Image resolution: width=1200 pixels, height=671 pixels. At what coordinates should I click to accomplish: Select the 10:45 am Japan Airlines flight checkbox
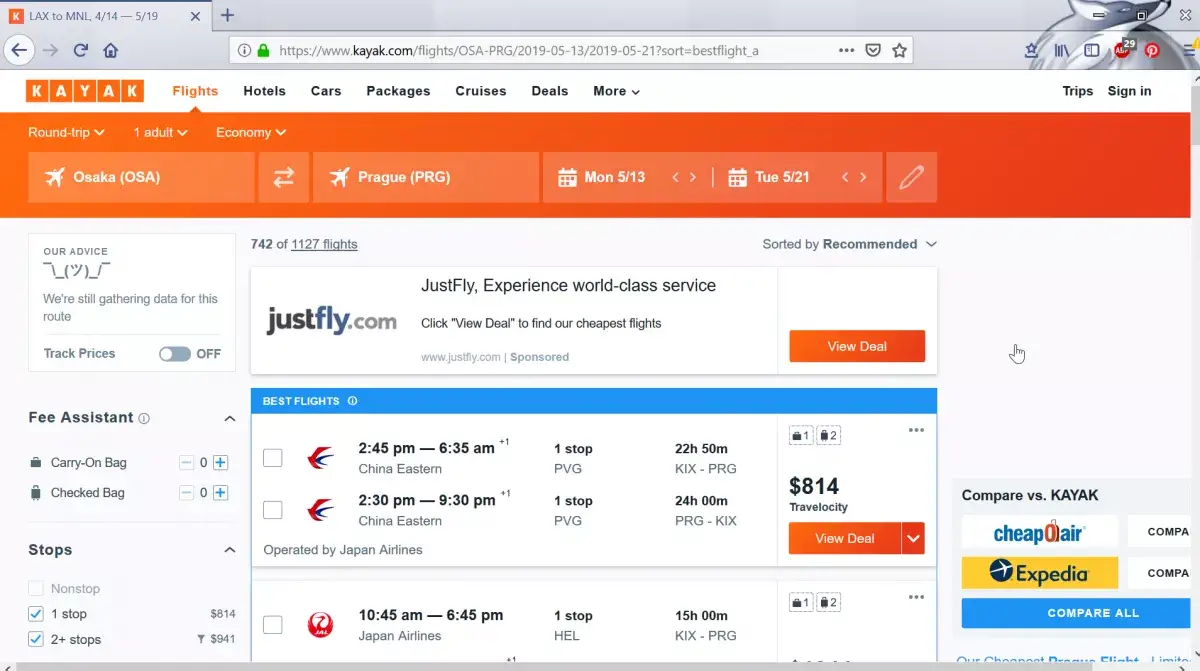point(272,625)
